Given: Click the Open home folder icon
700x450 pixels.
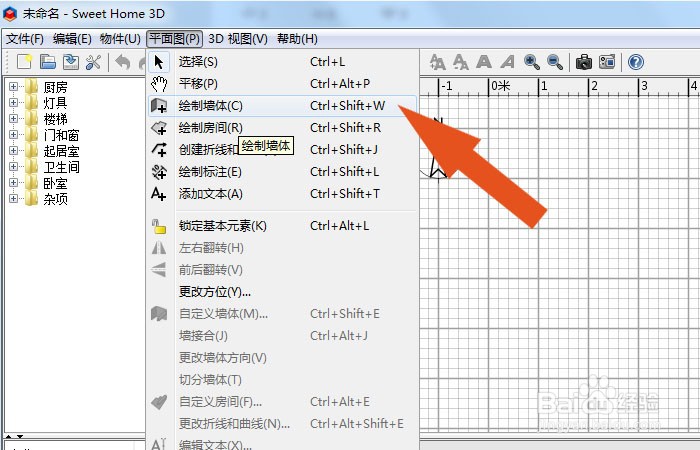Looking at the screenshot, I should [x=48, y=62].
